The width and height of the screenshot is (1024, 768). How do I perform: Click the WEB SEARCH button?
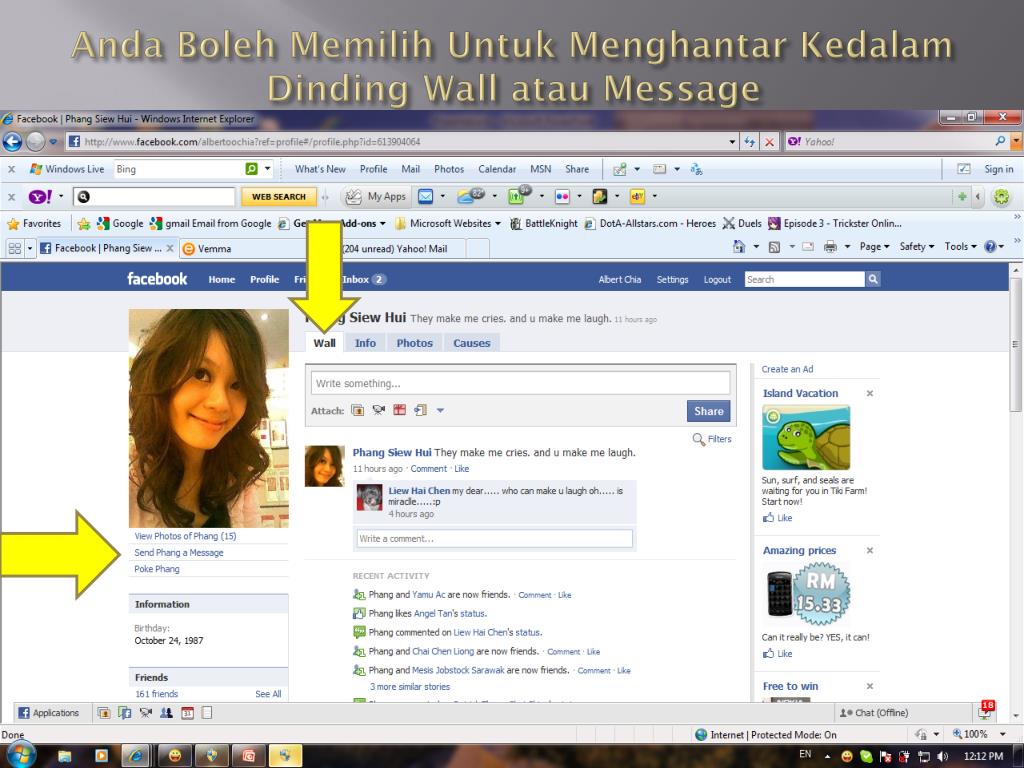pyautogui.click(x=279, y=197)
